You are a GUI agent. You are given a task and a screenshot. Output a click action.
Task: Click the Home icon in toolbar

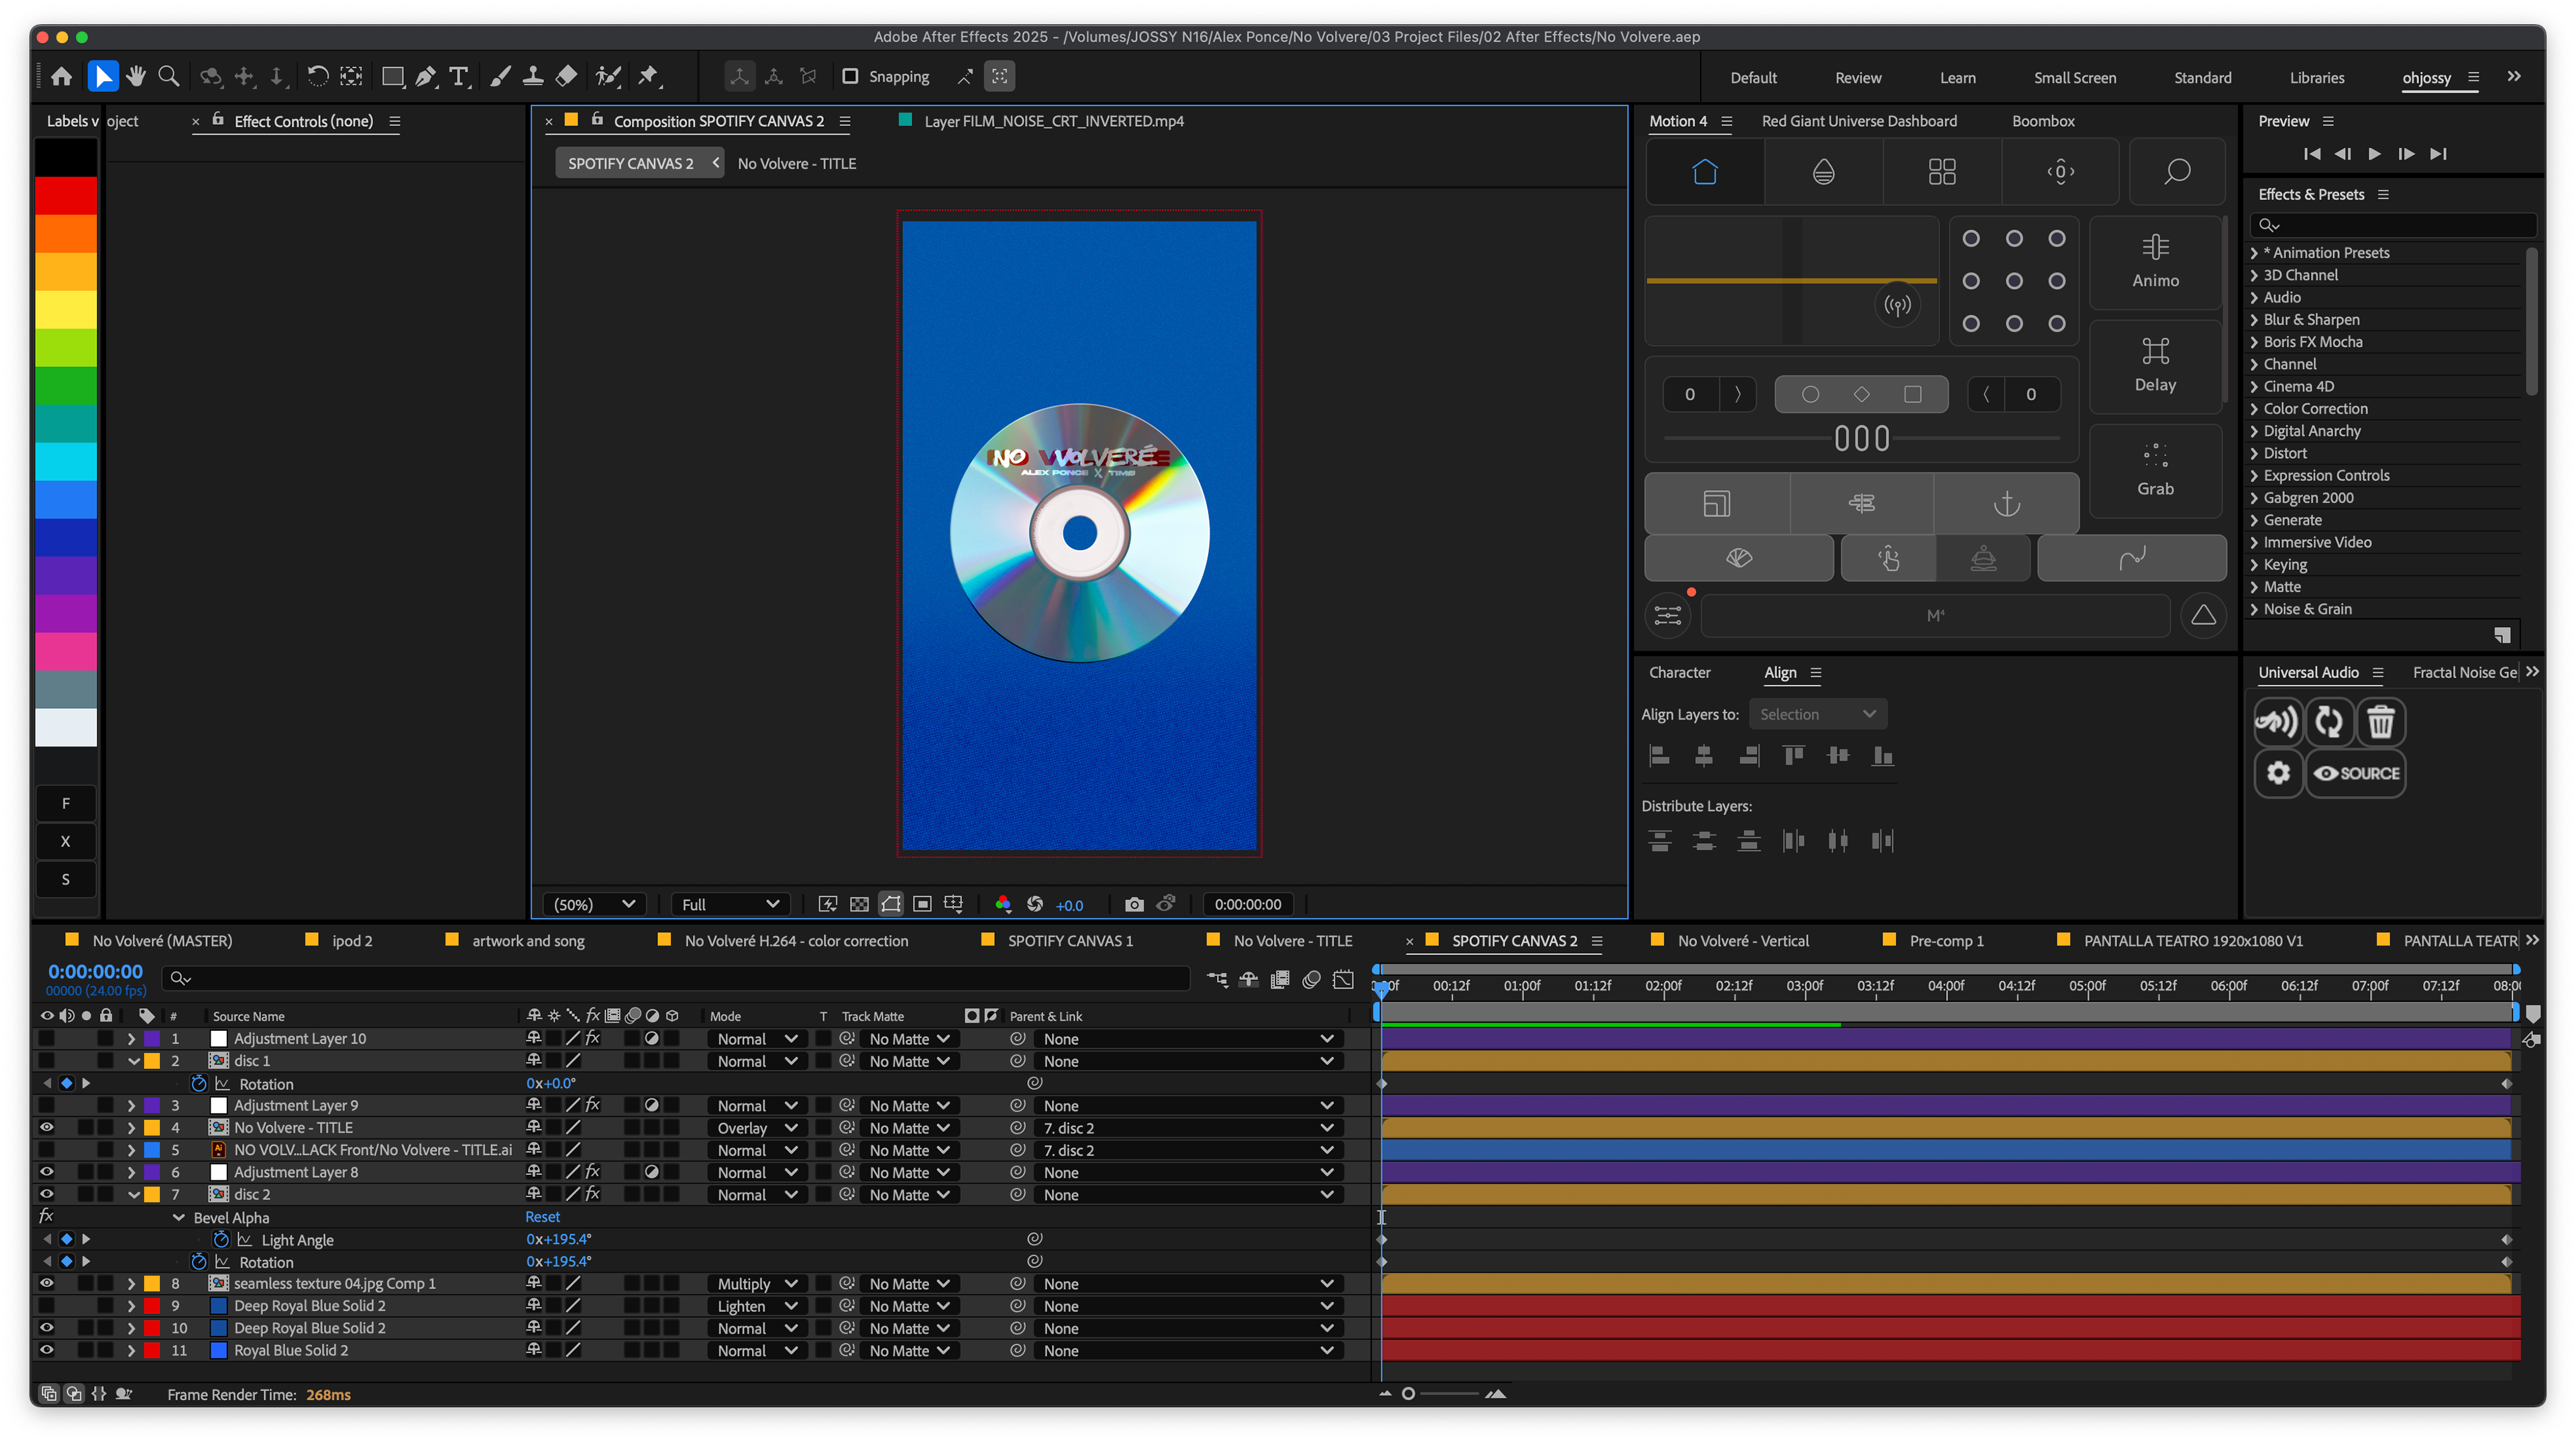pyautogui.click(x=61, y=76)
